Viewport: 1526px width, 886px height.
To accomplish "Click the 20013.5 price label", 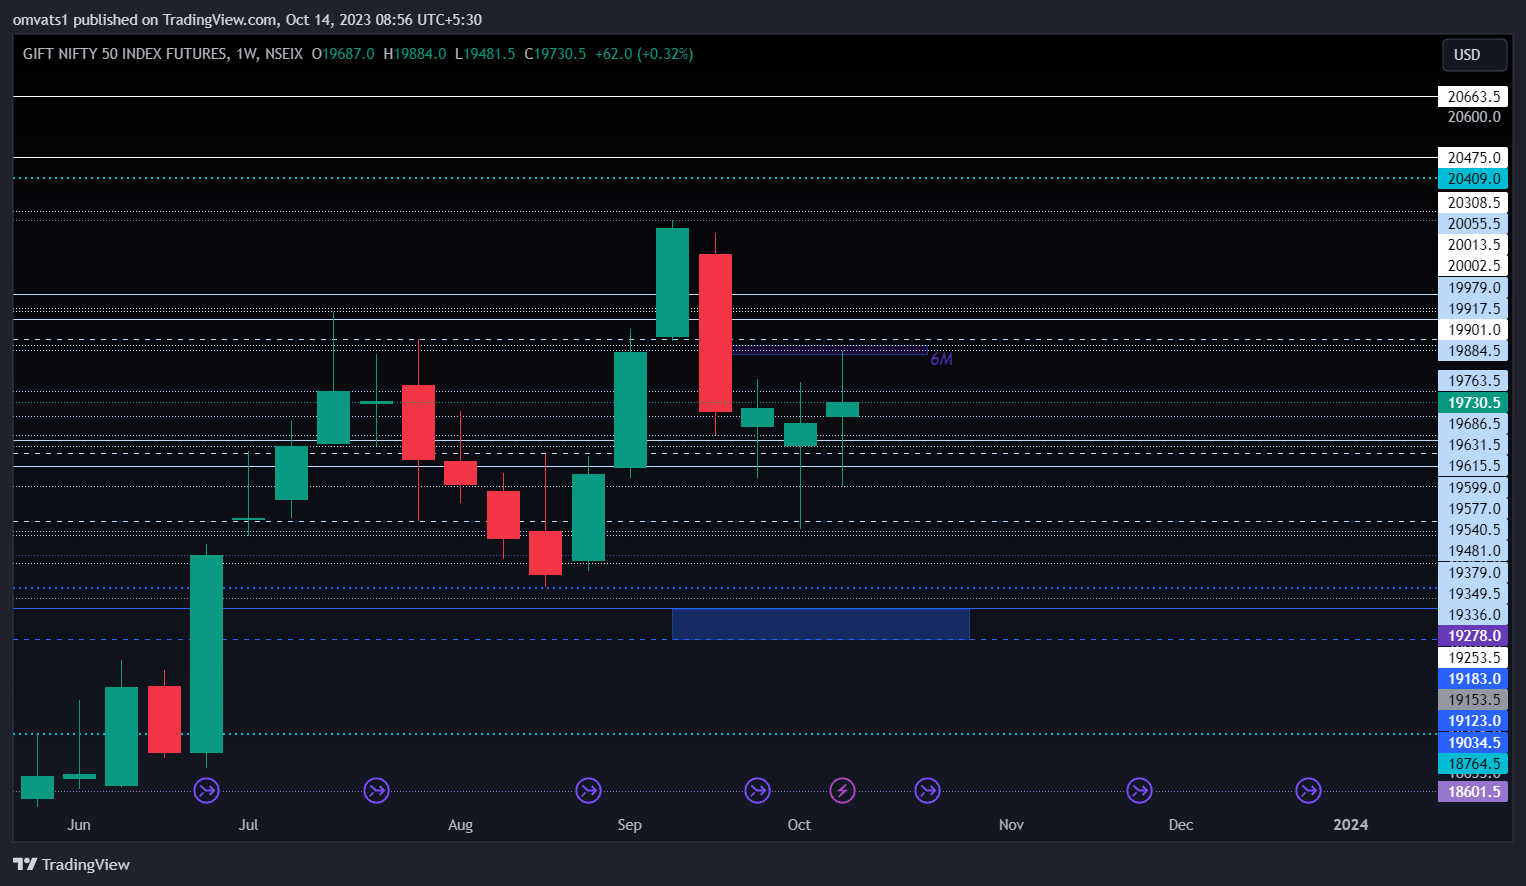I will coord(1473,245).
